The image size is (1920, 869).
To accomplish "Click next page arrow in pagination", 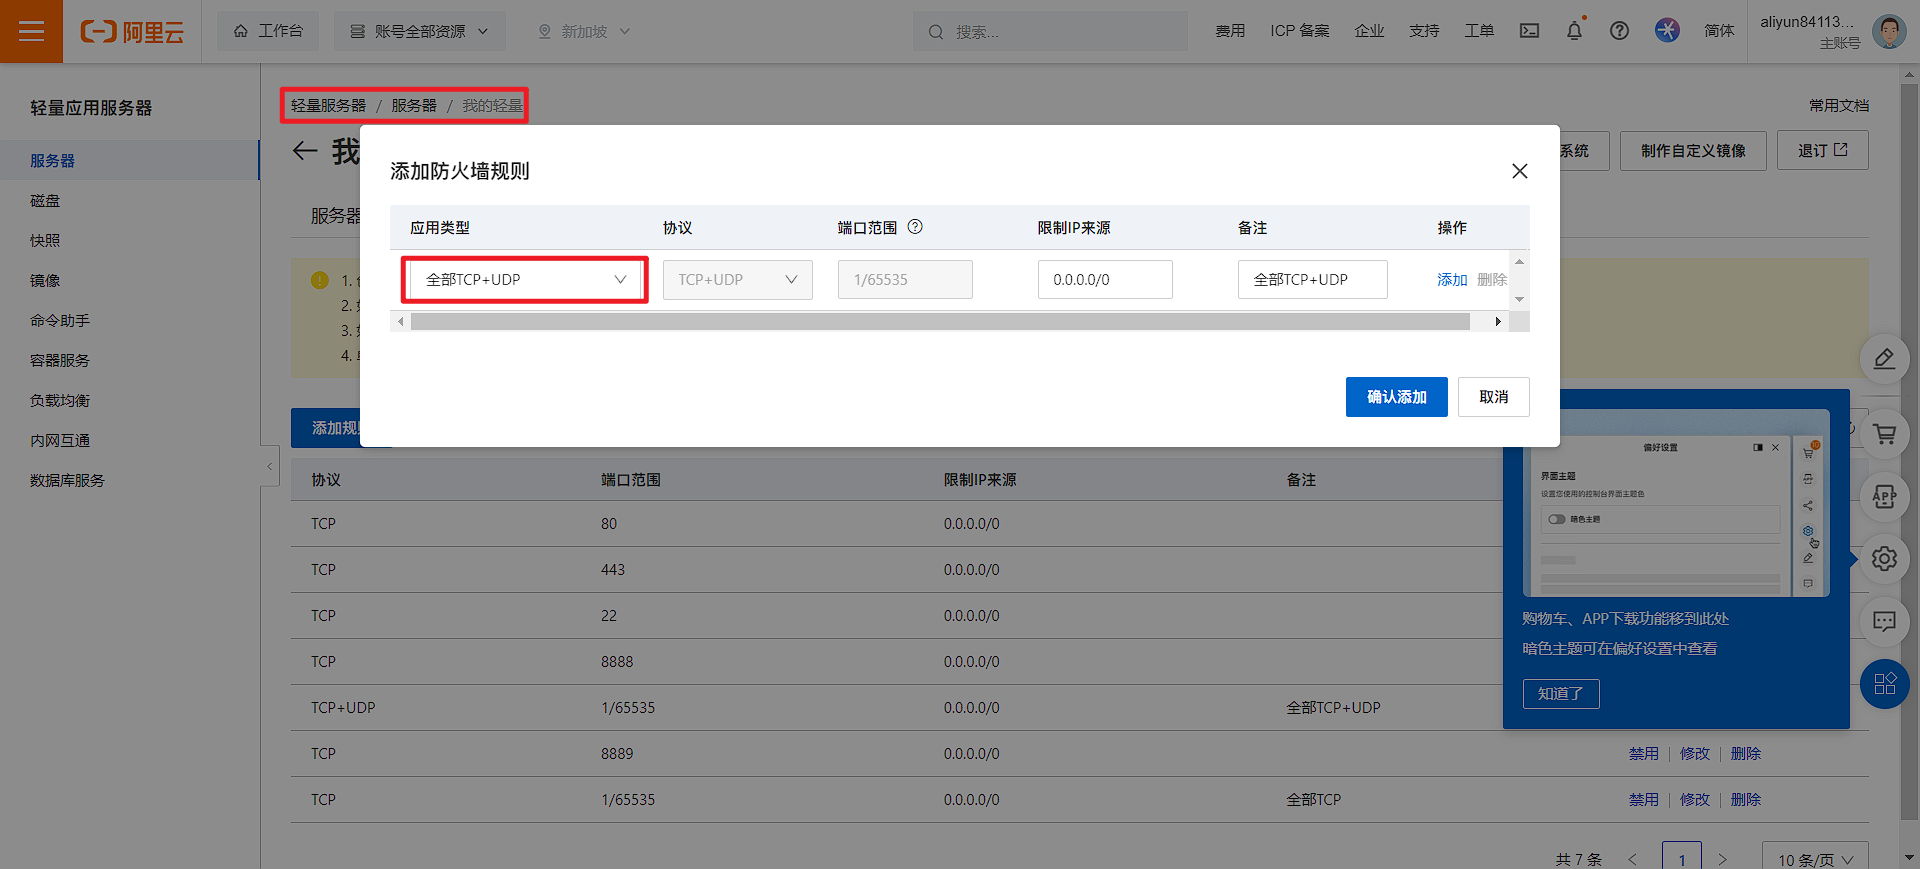I will click(1722, 859).
